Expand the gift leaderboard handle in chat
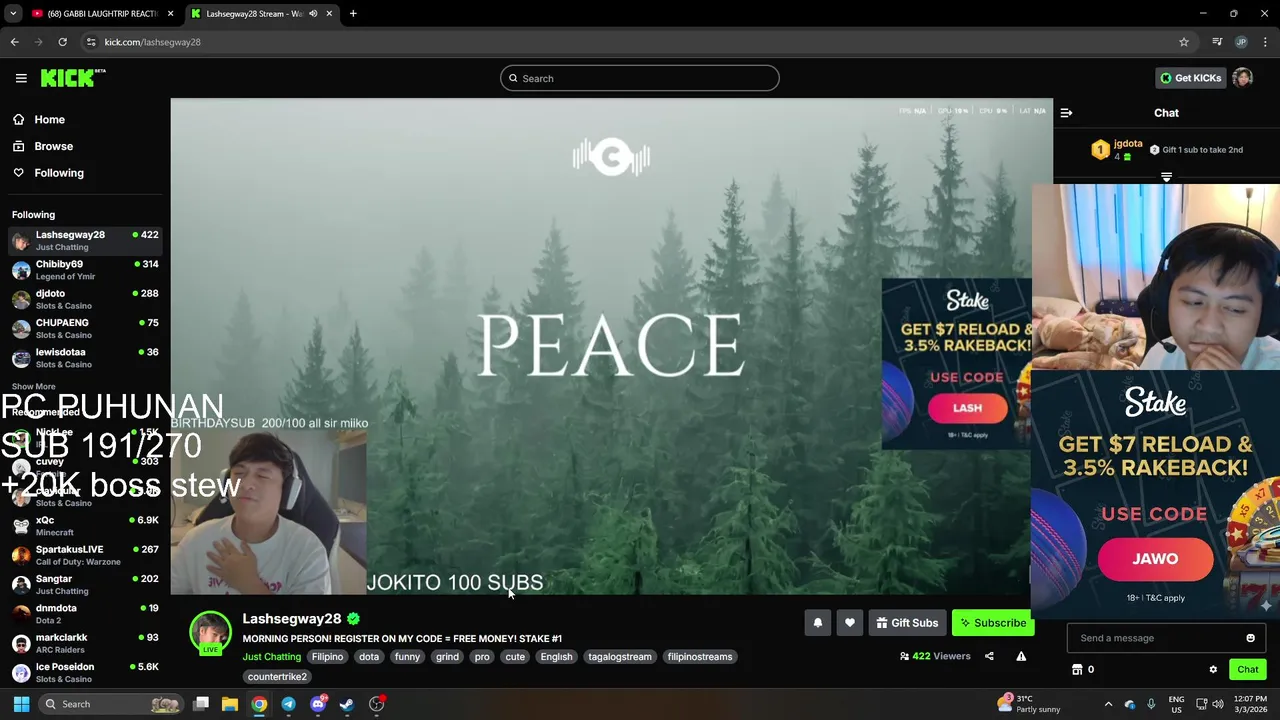The image size is (1280, 720). [x=1166, y=177]
